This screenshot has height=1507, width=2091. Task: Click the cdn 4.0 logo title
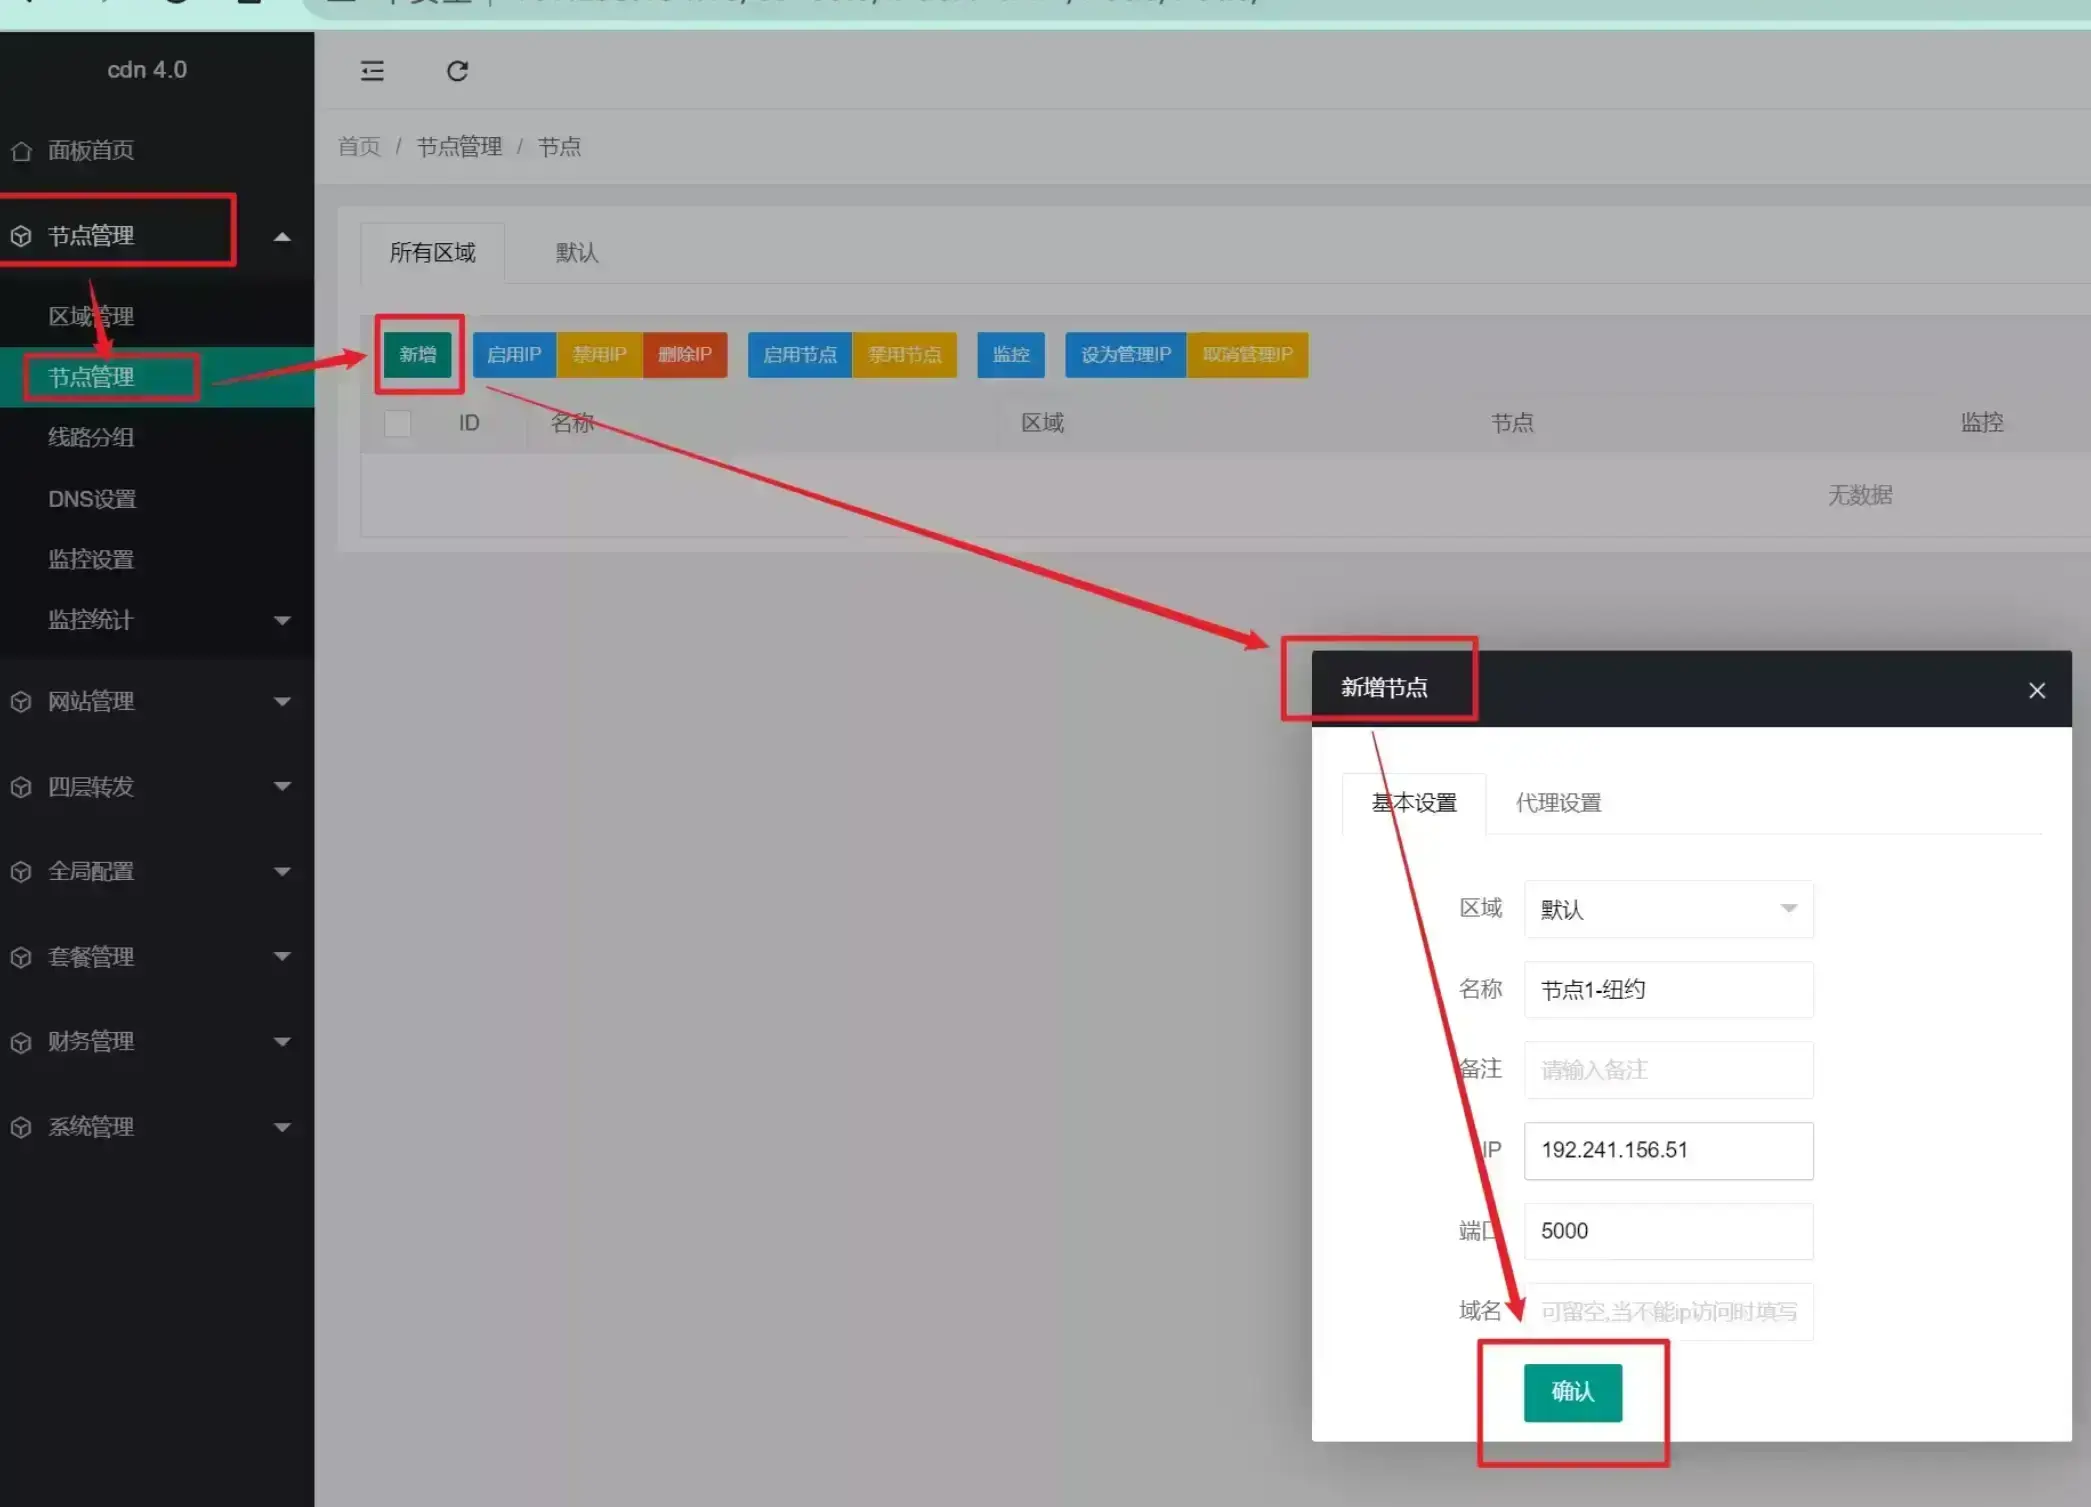(147, 70)
